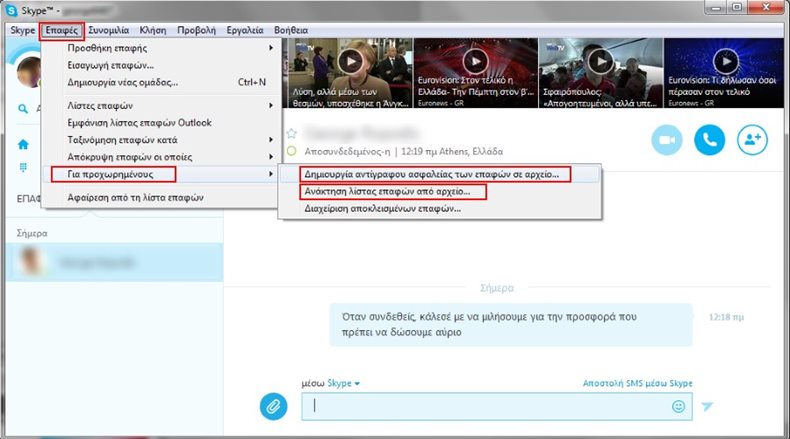The width and height of the screenshot is (790, 439).
Task: Open the Εργαλεία menu
Action: [x=245, y=30]
